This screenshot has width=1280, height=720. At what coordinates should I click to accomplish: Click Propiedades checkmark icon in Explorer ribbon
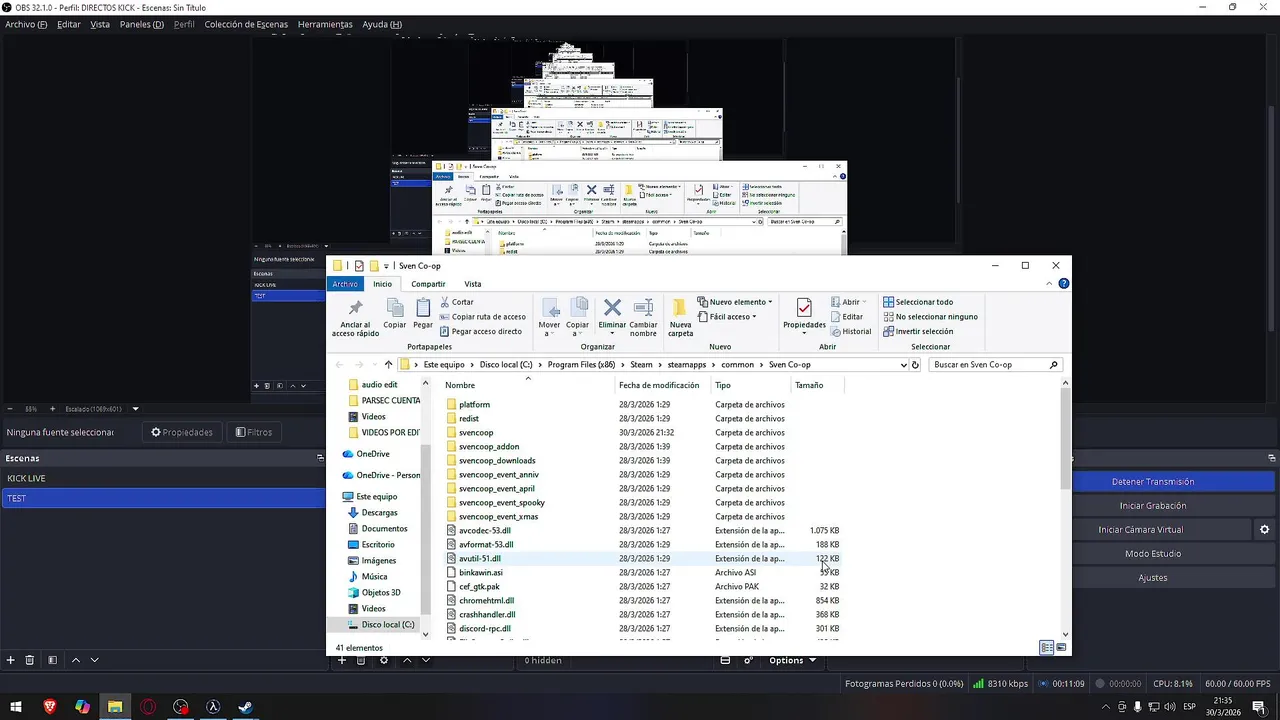804,308
